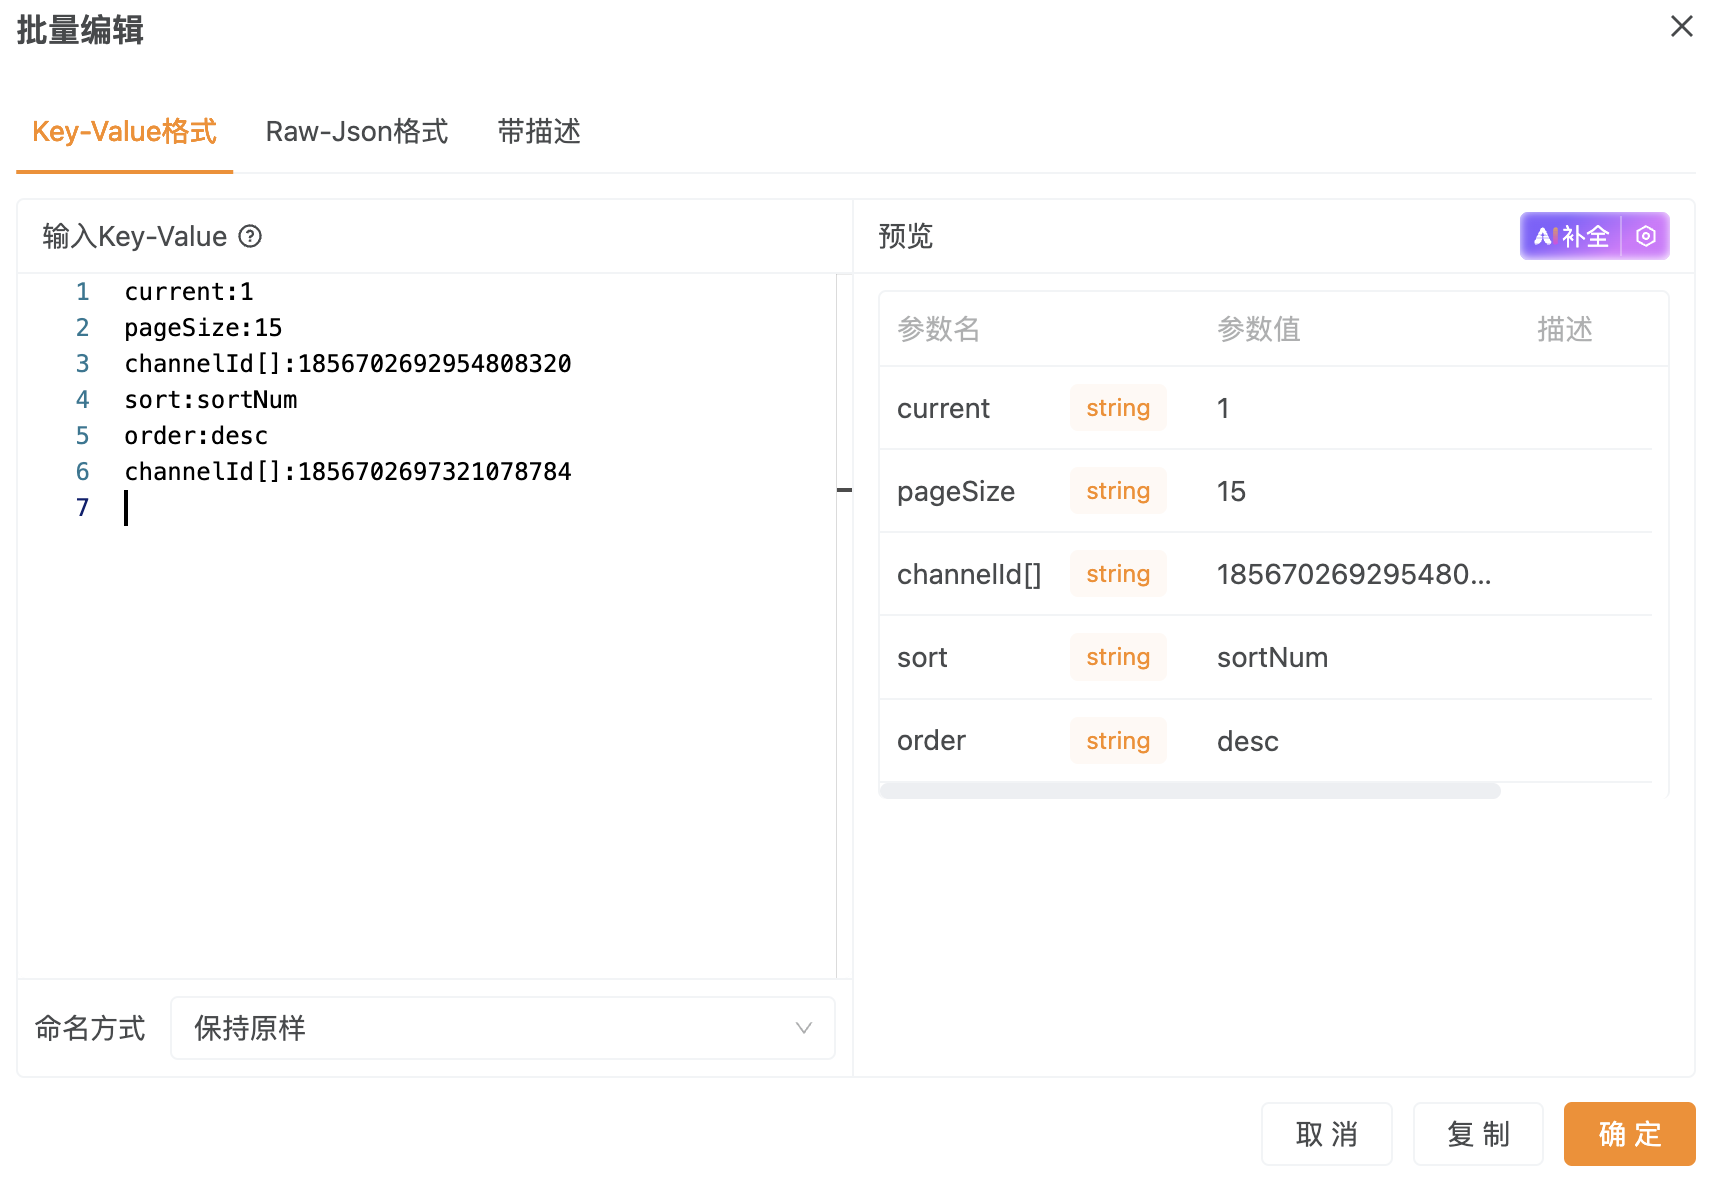
Task: Click editor line order:desc
Action: click(x=196, y=436)
